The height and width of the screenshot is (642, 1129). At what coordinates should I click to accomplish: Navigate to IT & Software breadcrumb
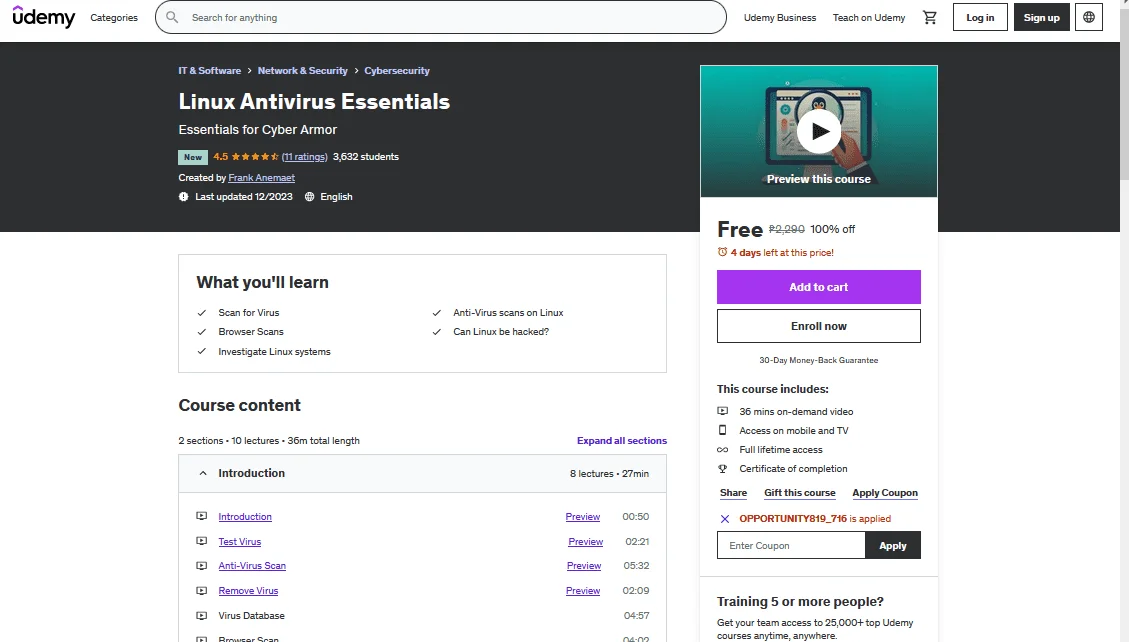pyautogui.click(x=210, y=71)
